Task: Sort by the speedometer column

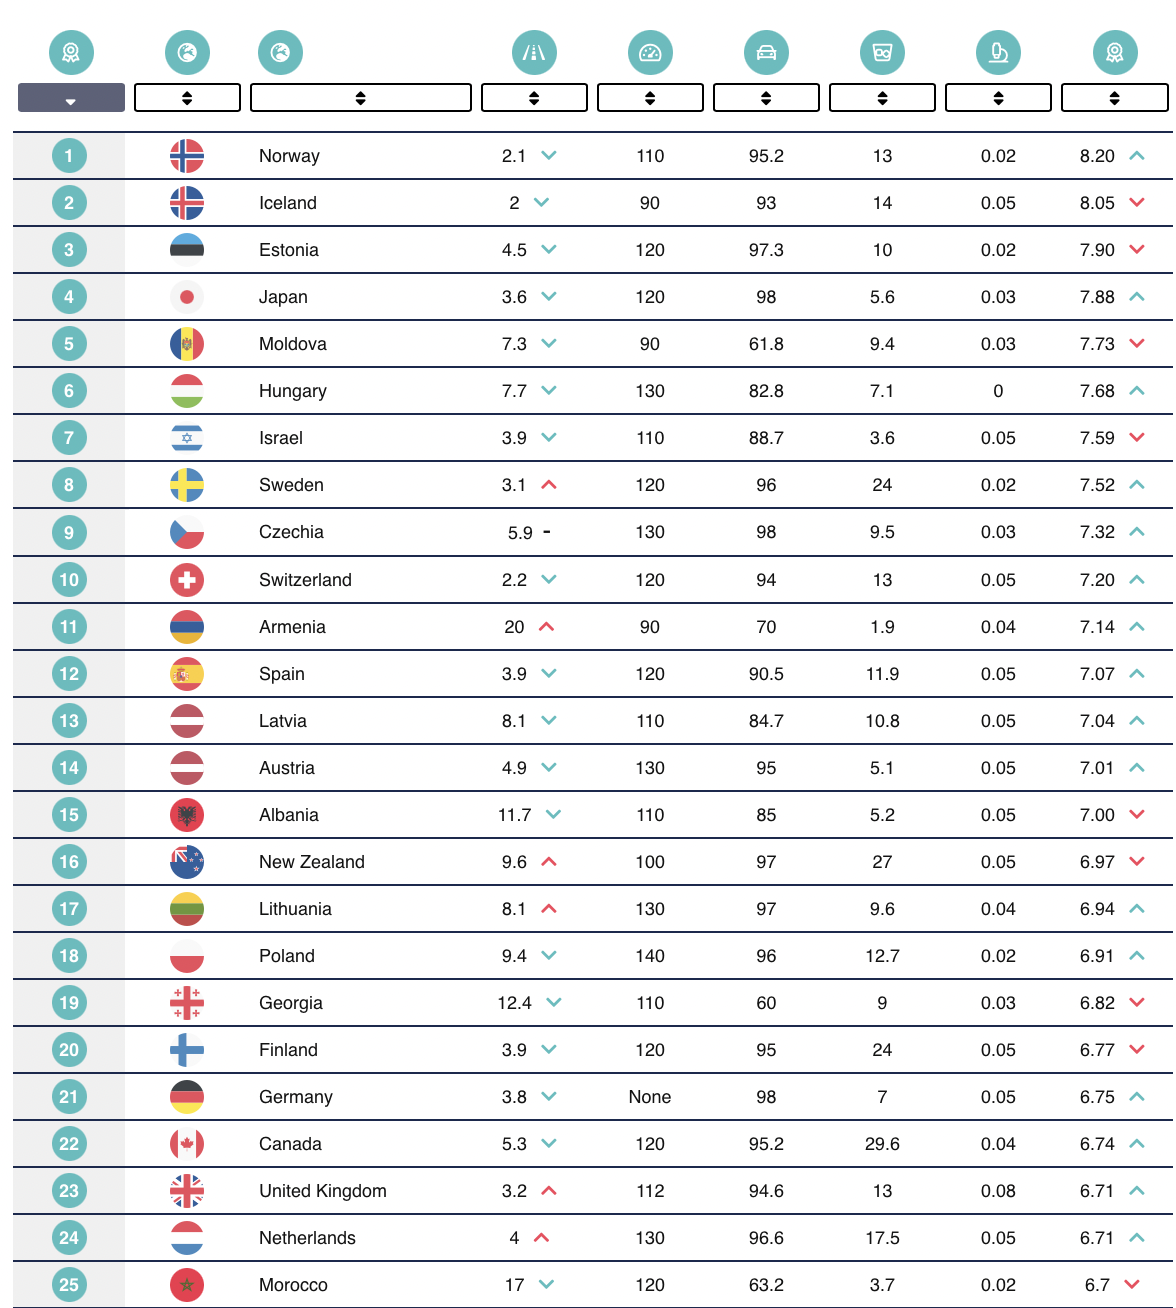Action: [650, 98]
